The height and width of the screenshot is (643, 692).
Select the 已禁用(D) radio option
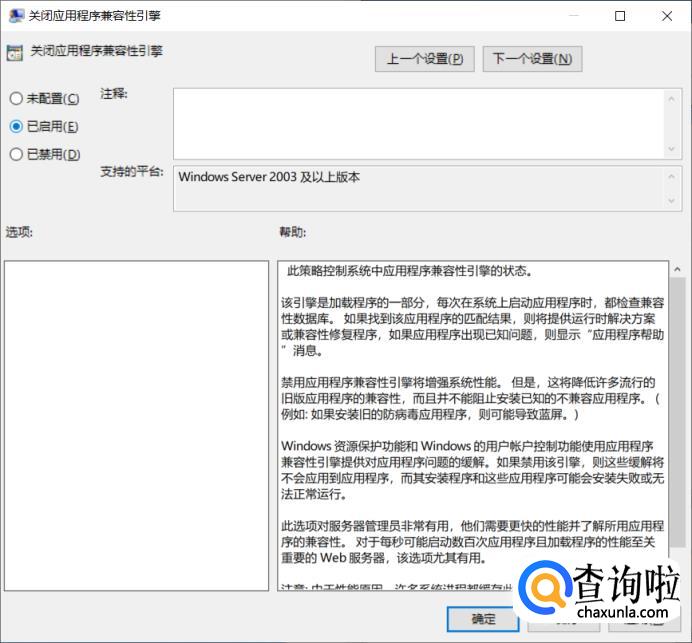pos(45,154)
